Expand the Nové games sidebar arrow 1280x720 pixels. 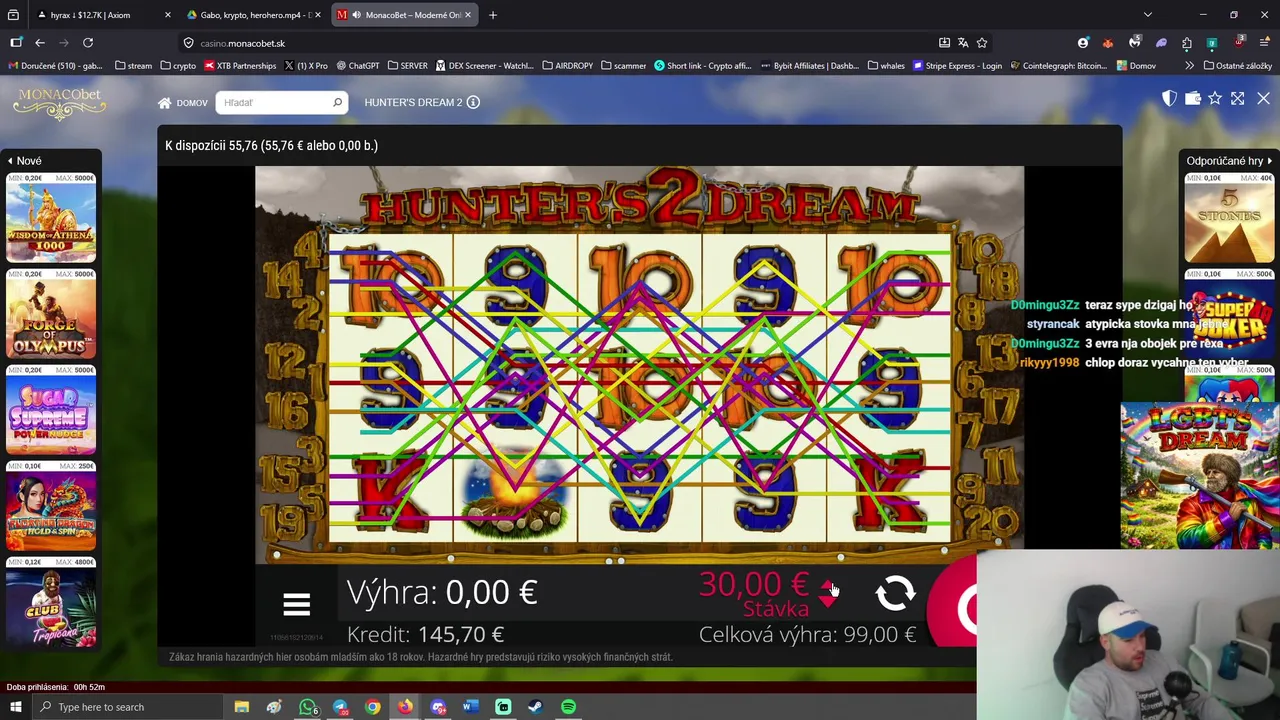[10, 161]
